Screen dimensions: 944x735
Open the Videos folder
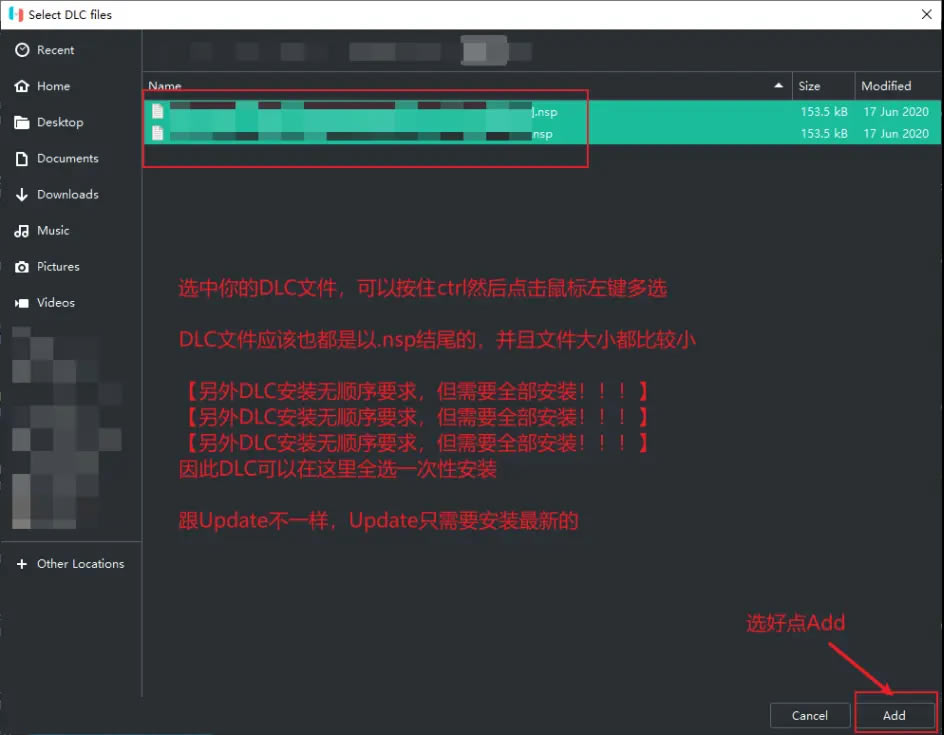(70, 303)
